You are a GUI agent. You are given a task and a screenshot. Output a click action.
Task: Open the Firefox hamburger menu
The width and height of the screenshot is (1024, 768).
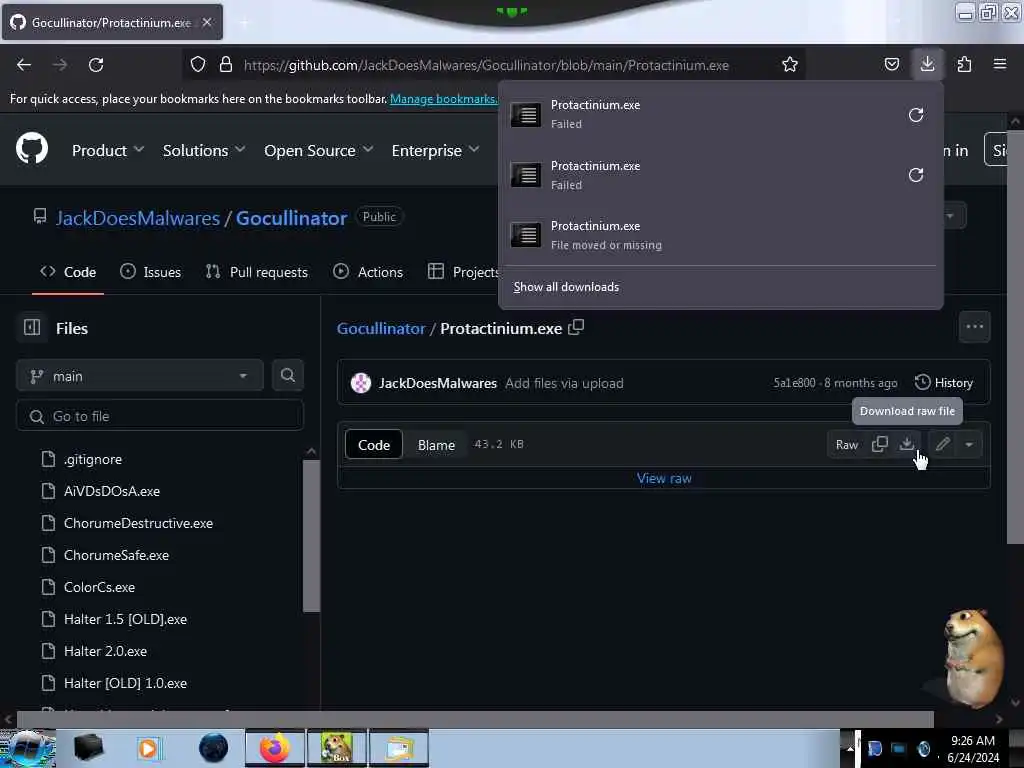[x=999, y=64]
